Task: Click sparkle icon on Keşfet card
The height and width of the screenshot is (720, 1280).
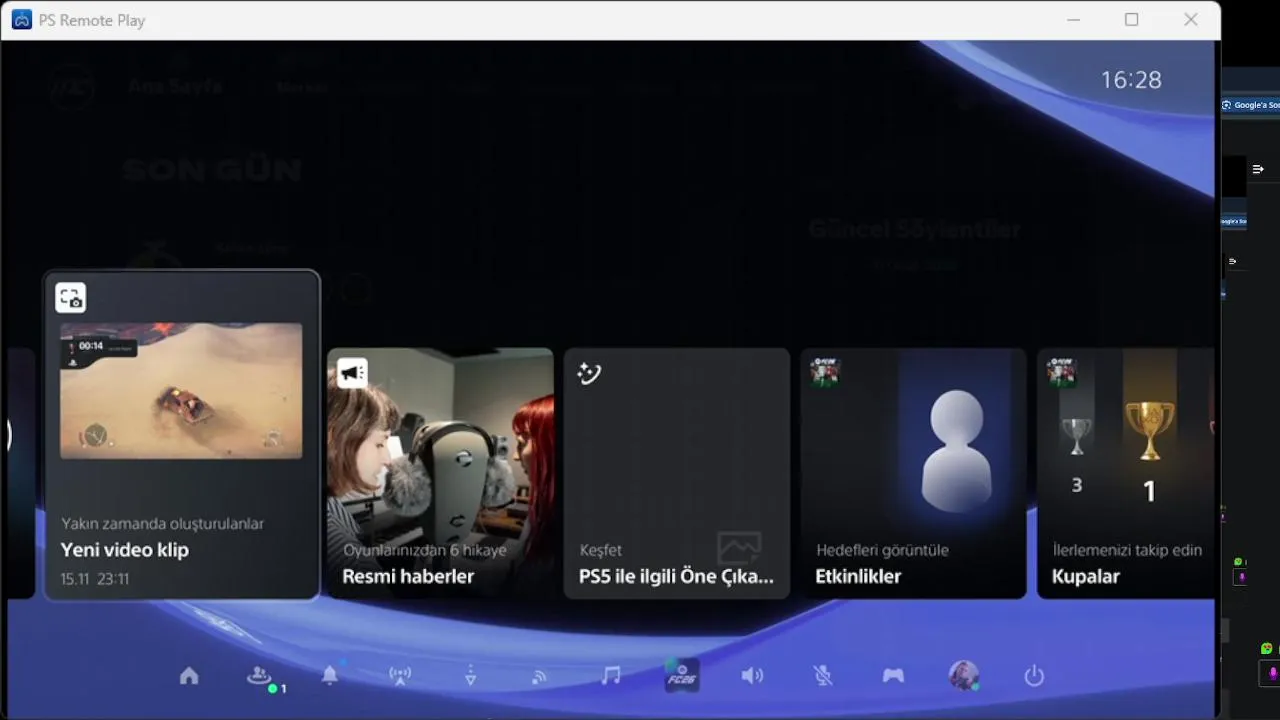Action: tap(589, 373)
